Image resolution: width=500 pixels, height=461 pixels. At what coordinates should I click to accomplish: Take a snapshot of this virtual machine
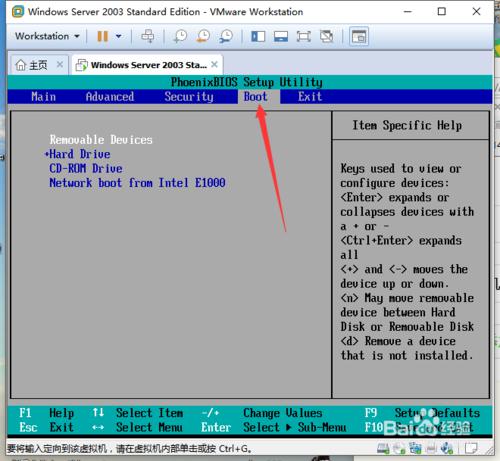[x=180, y=36]
